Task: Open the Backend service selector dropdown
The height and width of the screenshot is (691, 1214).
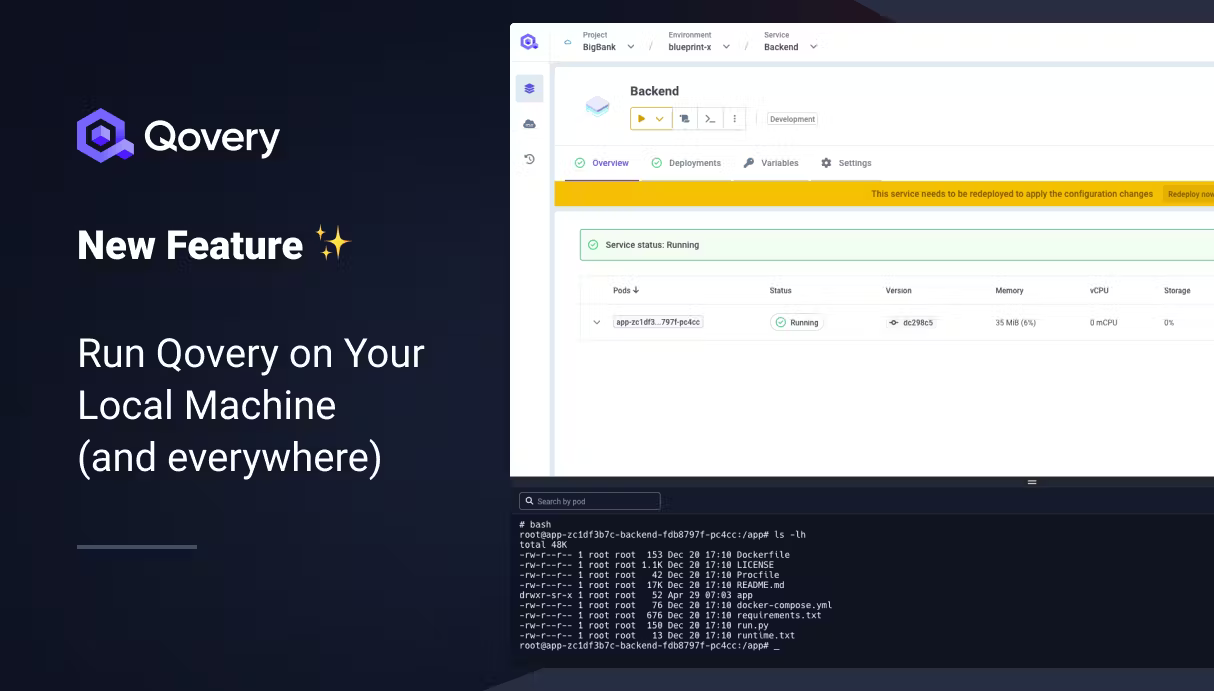Action: [x=813, y=47]
